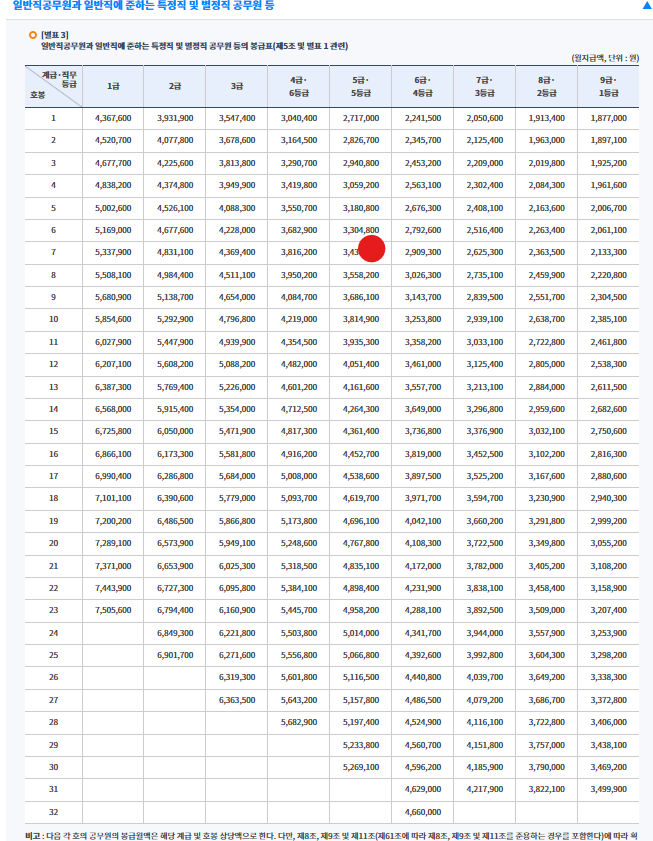Select the 5급·5등급 column header
The width and height of the screenshot is (653, 841).
361,86
